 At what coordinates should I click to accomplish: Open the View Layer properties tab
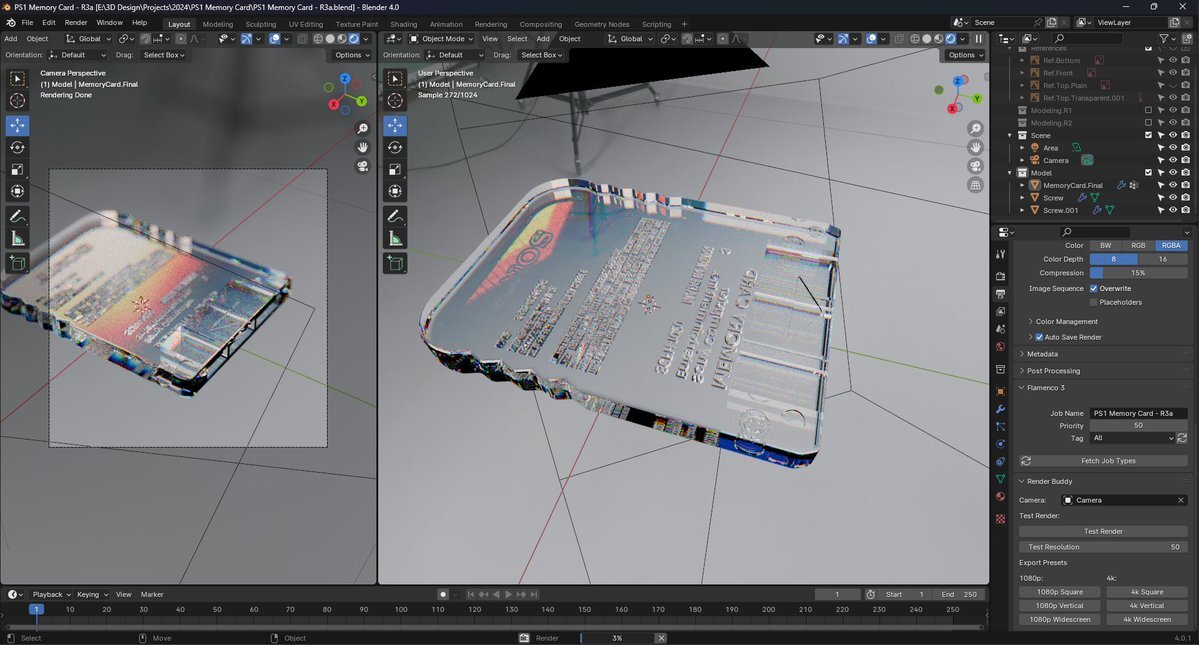(1000, 311)
